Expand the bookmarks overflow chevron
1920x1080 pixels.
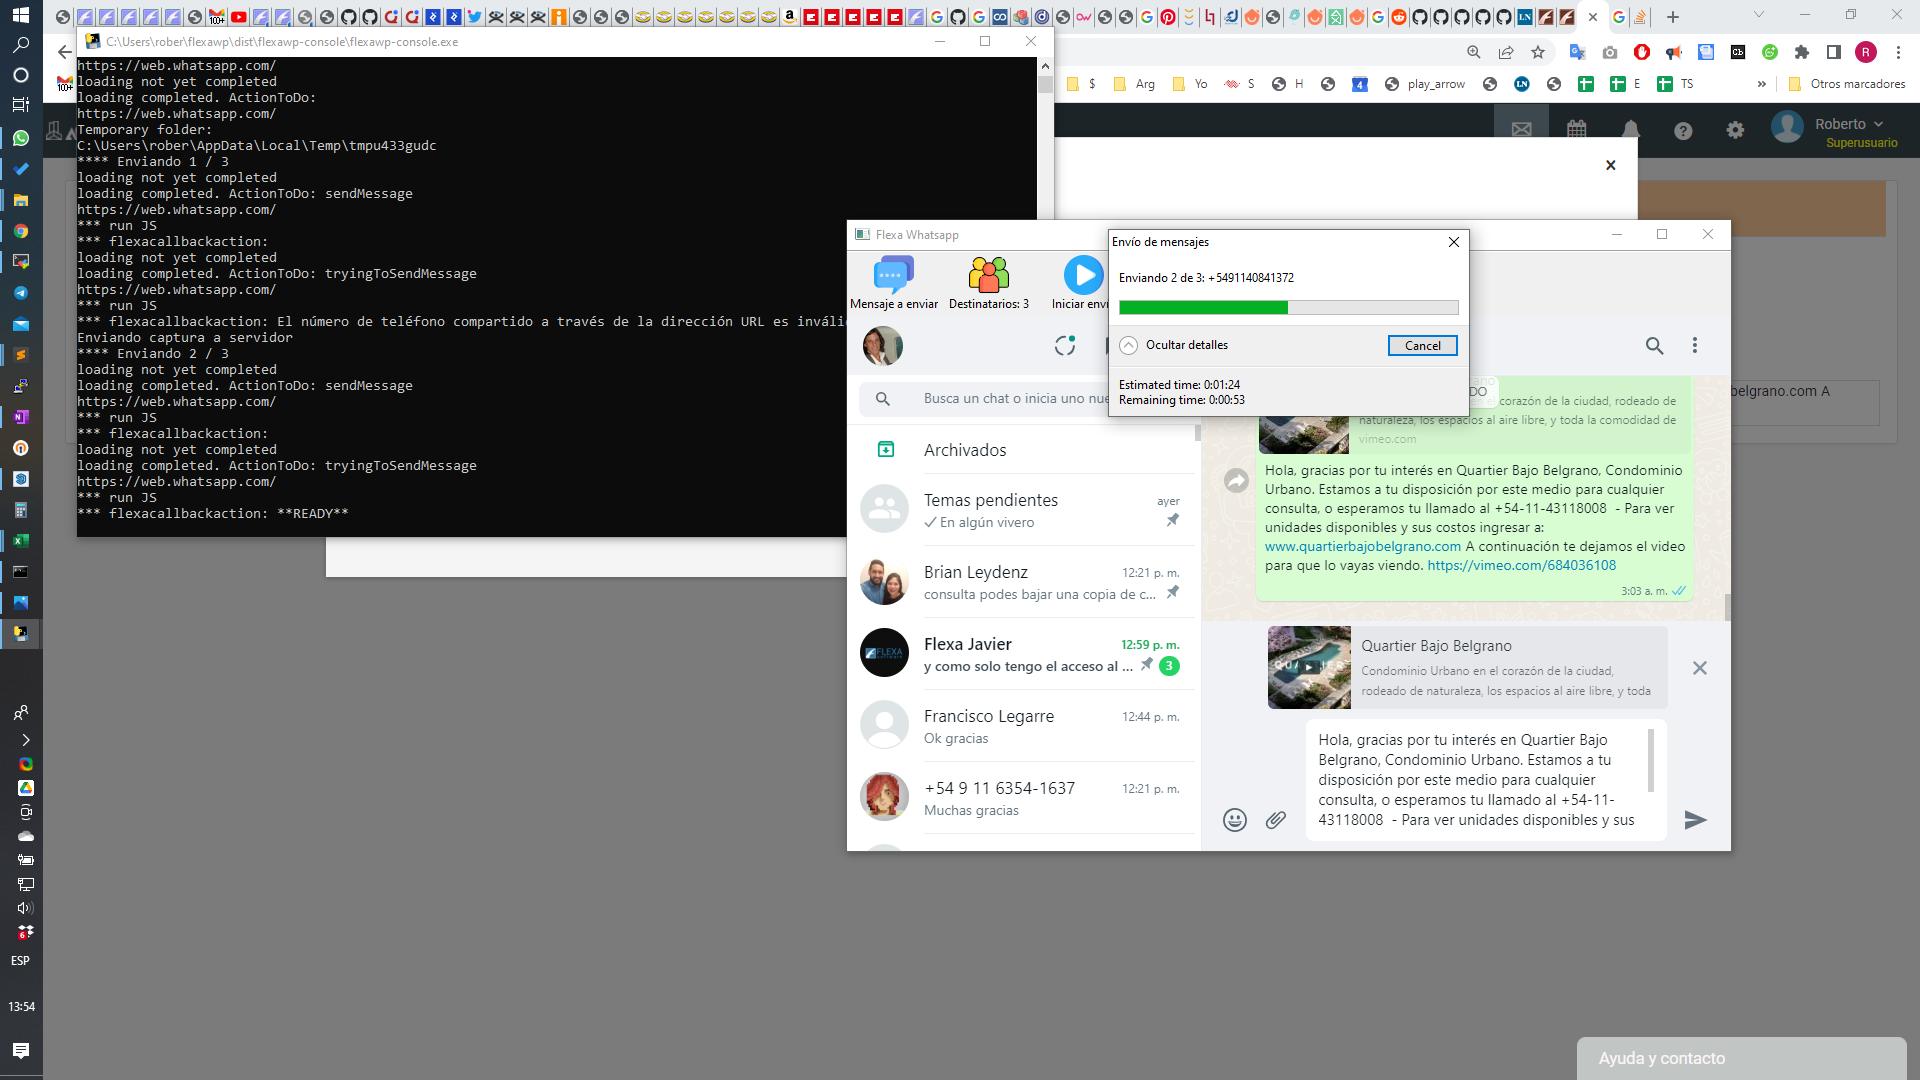1761,84
